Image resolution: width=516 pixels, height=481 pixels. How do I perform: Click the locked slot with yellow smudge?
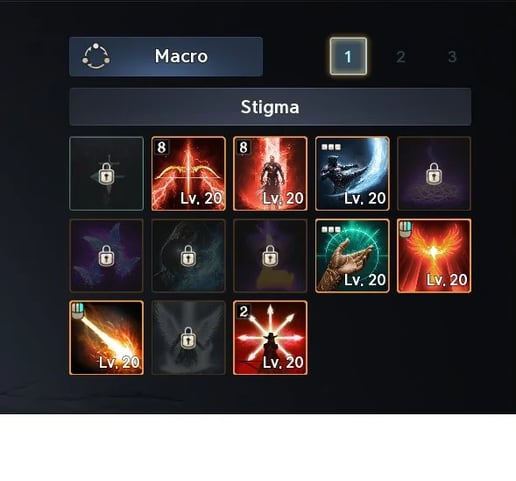coord(270,256)
